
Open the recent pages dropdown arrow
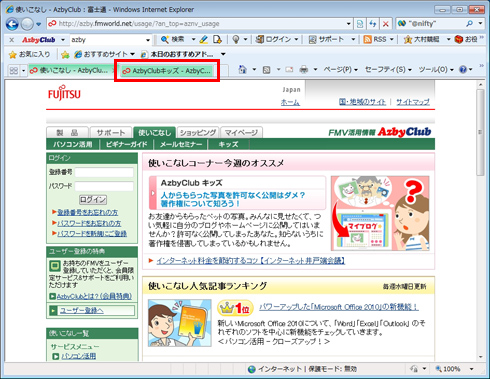coord(39,24)
